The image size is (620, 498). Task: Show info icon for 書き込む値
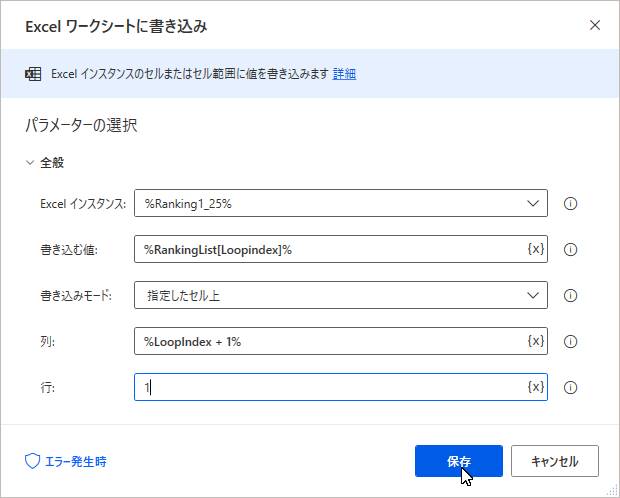[570, 250]
